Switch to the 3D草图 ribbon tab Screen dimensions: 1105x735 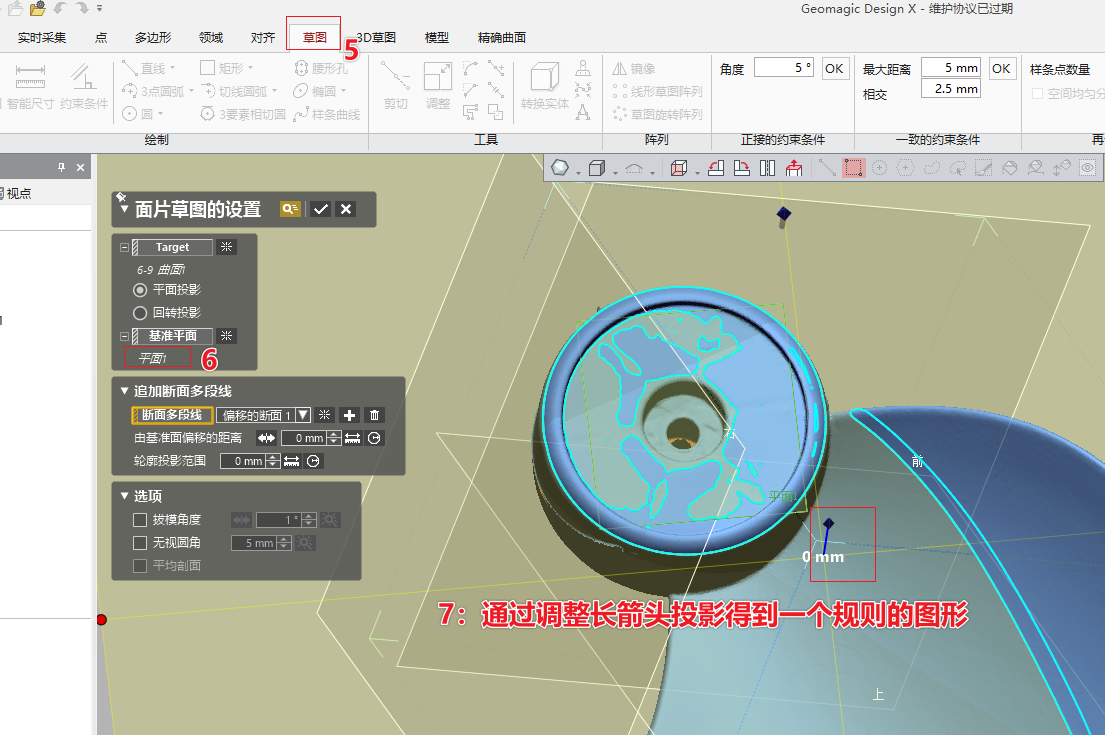[x=375, y=37]
